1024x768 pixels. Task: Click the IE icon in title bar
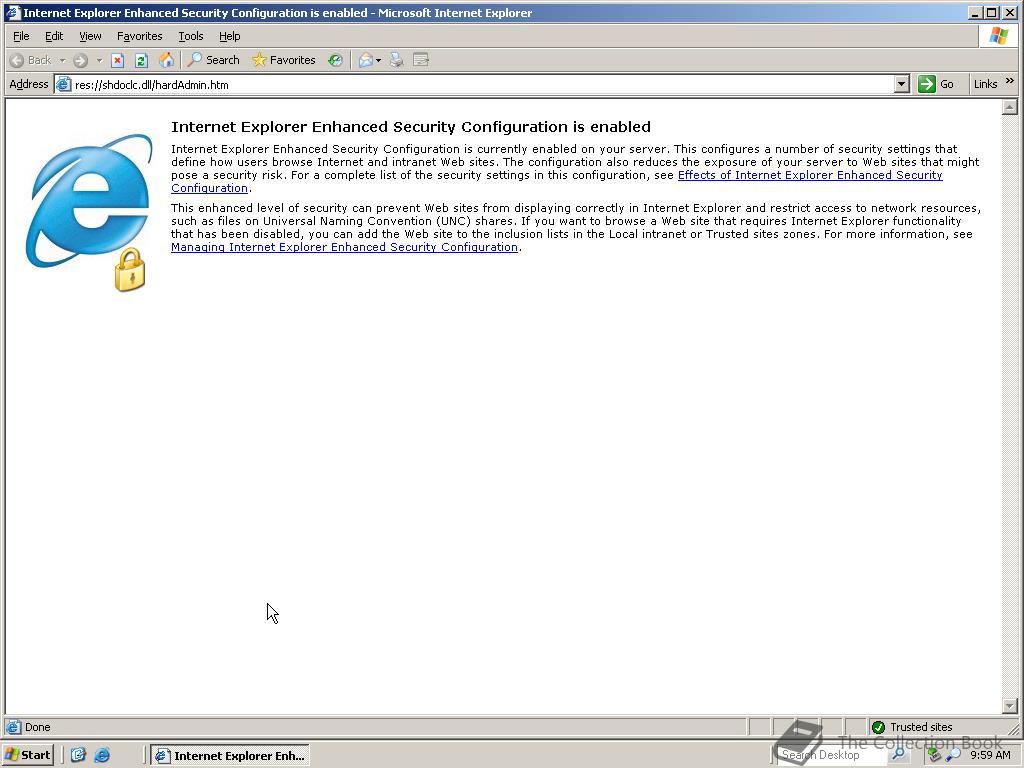pyautogui.click(x=13, y=12)
